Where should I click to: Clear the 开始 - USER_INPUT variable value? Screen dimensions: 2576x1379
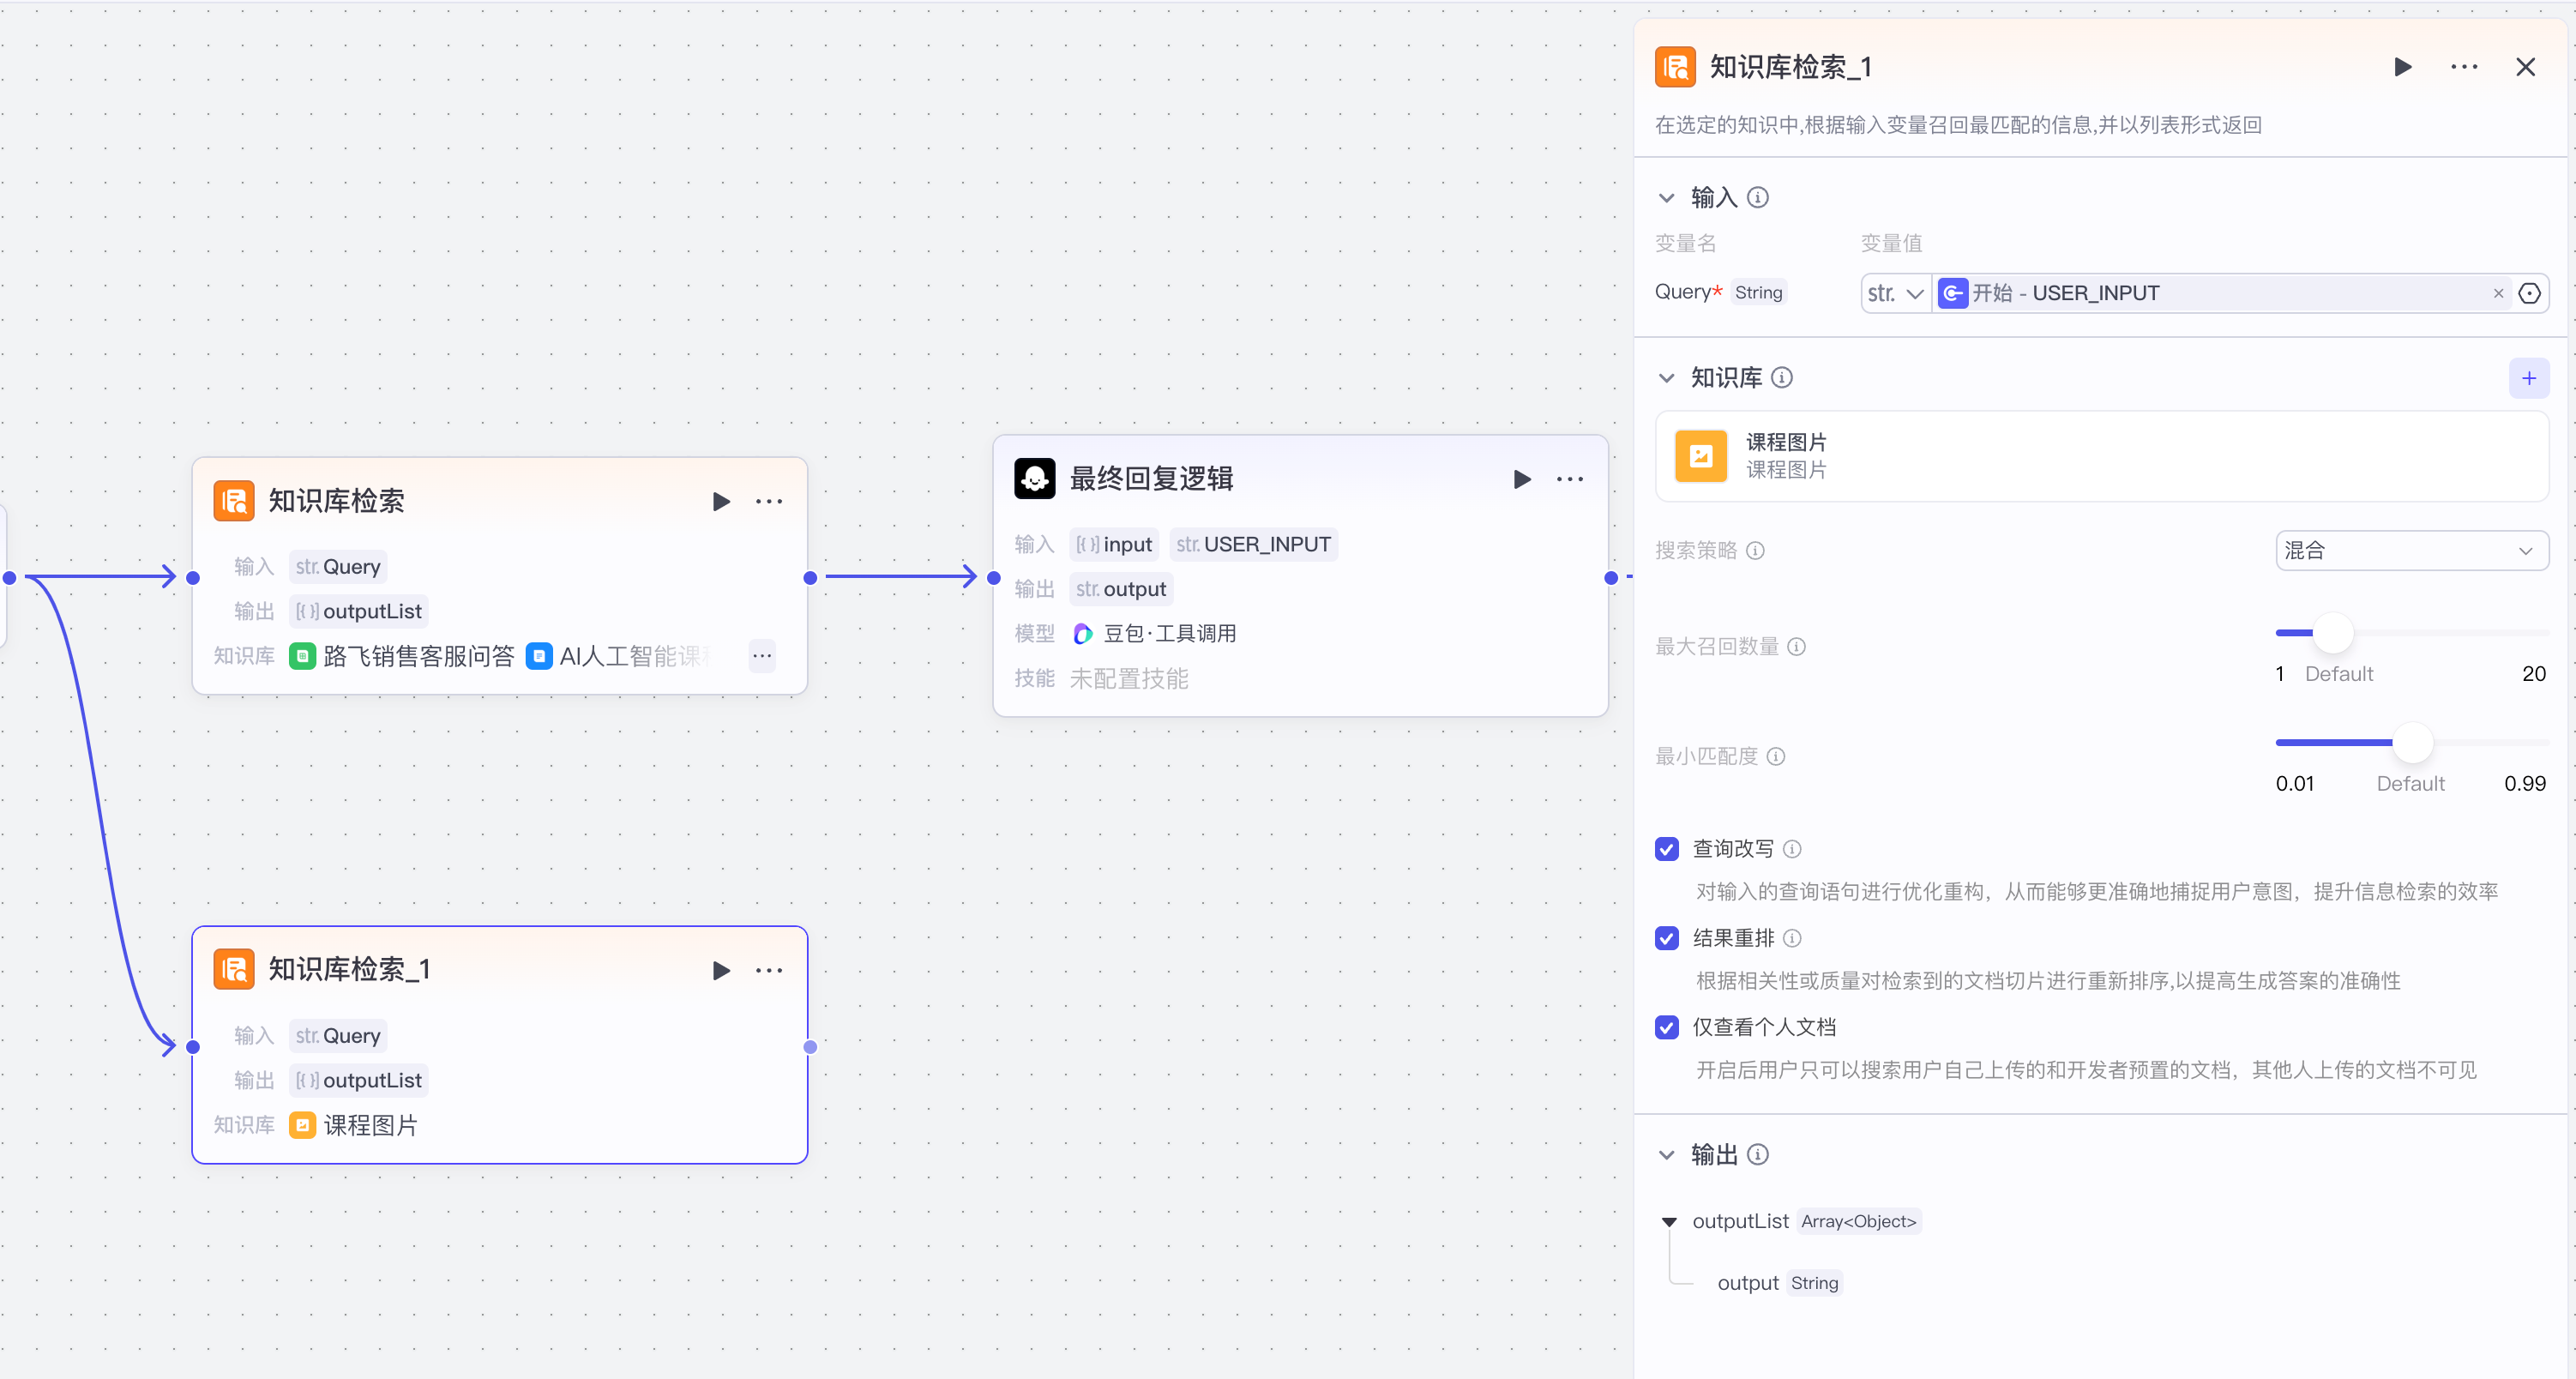(2497, 293)
